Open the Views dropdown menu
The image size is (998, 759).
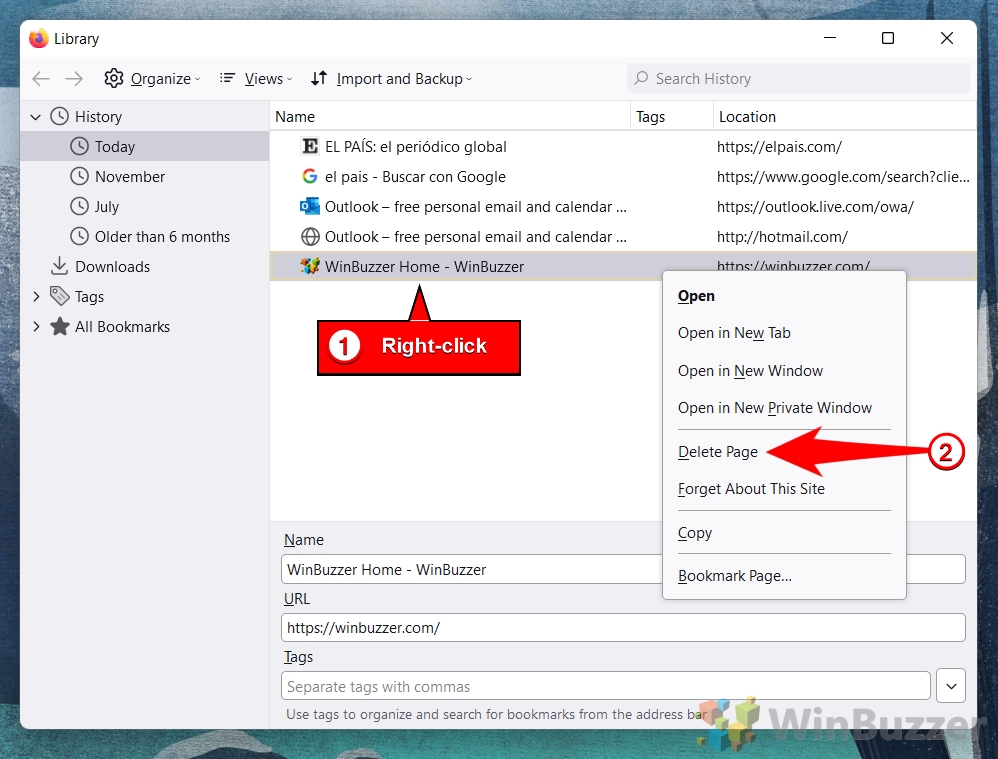coord(256,78)
